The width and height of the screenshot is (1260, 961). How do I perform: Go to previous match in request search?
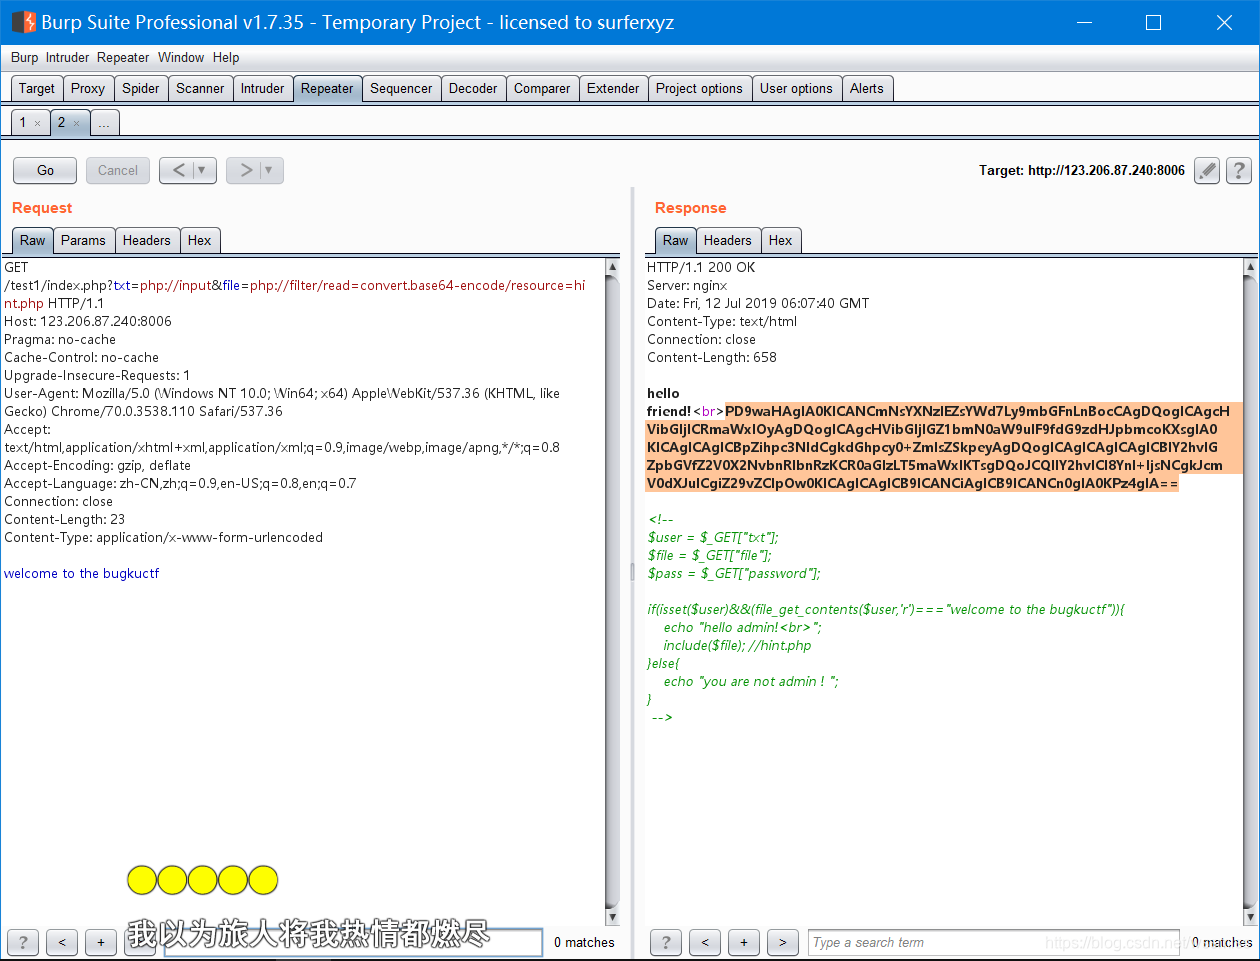click(62, 942)
